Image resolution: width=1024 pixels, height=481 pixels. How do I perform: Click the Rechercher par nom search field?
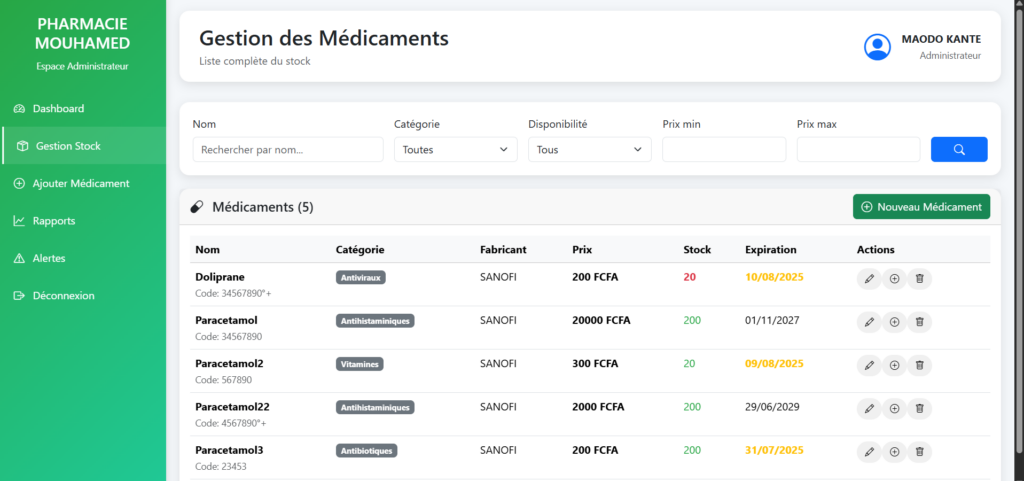(288, 150)
